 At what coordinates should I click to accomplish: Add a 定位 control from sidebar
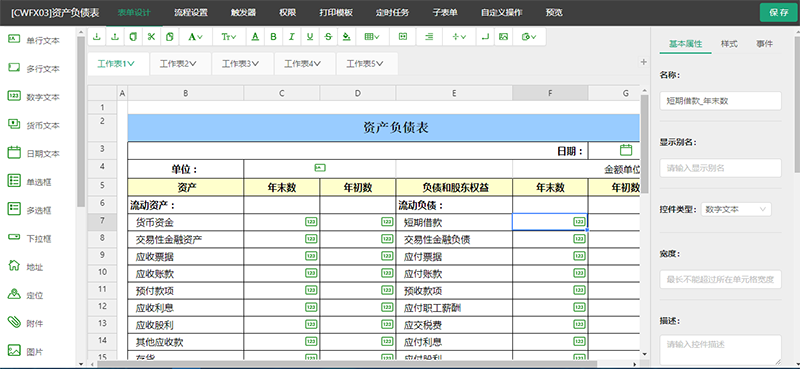coord(26,295)
